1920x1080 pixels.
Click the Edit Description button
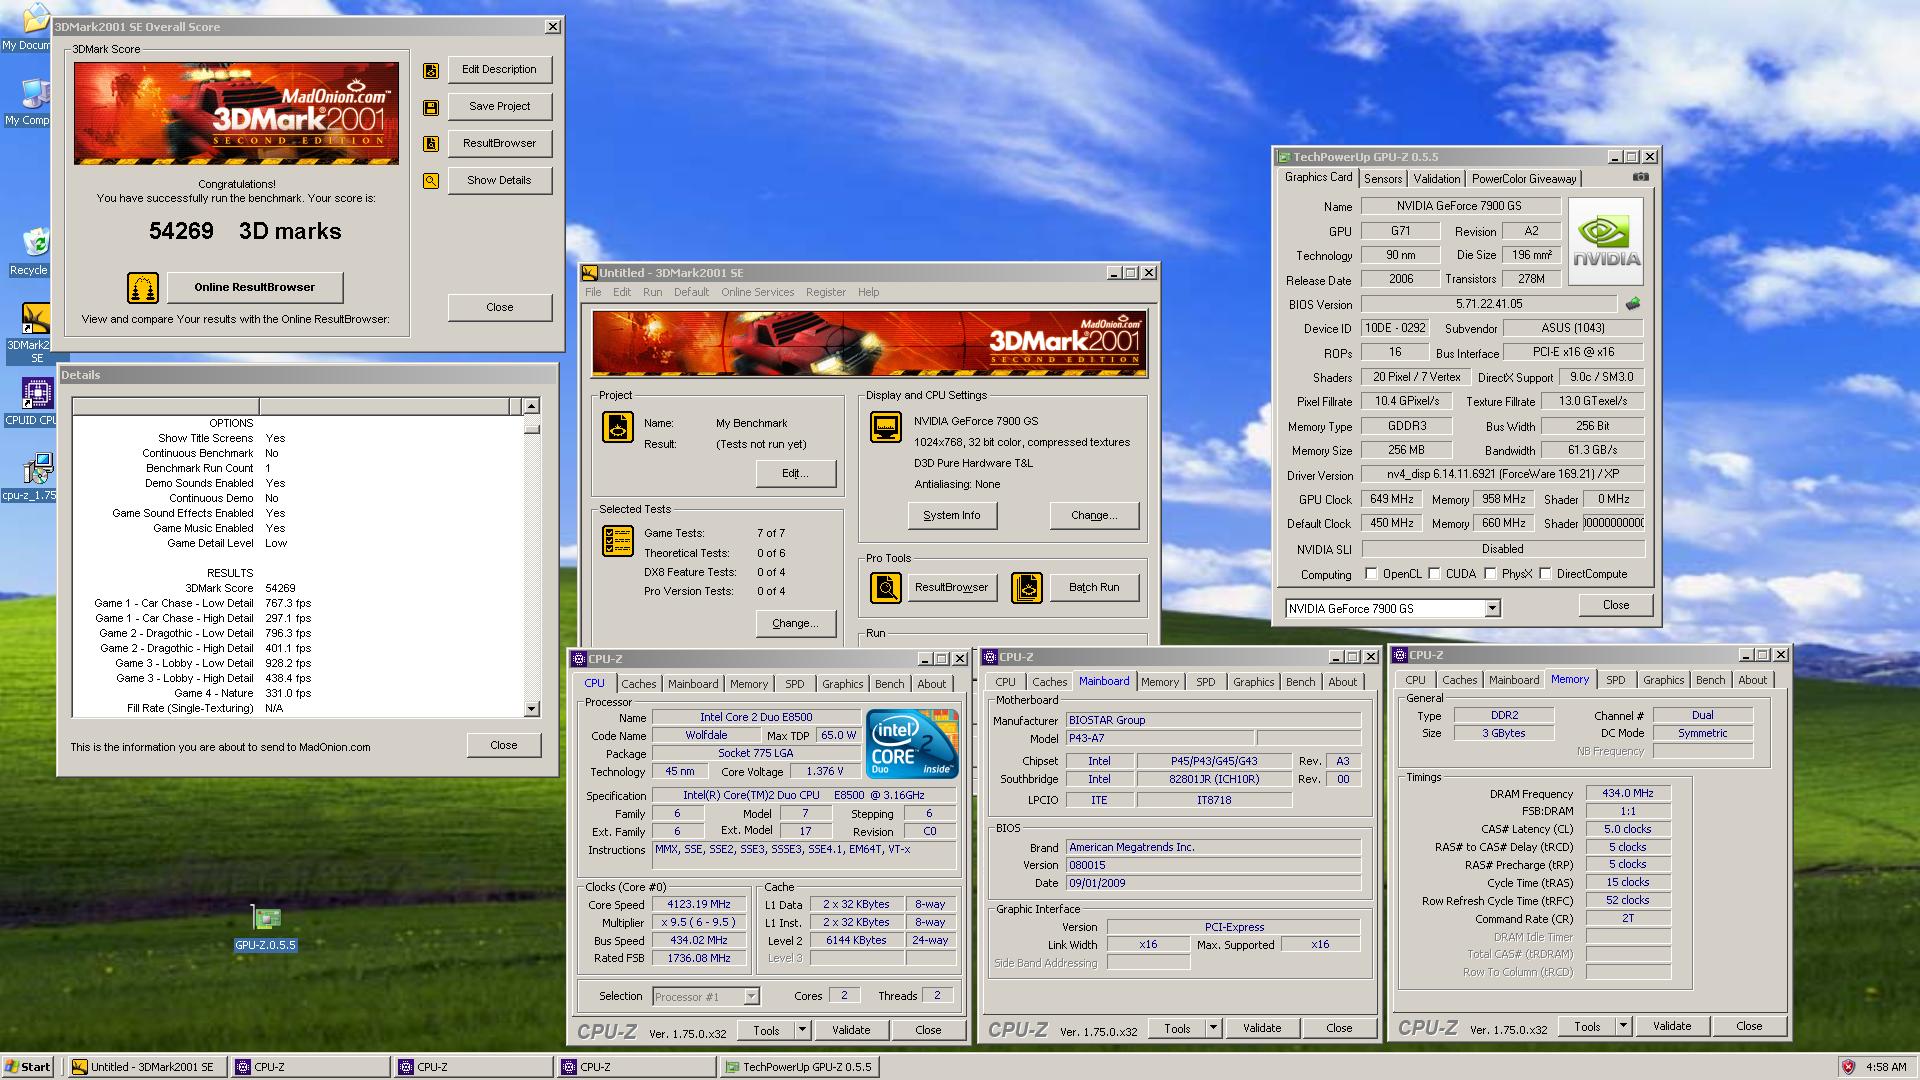499,70
